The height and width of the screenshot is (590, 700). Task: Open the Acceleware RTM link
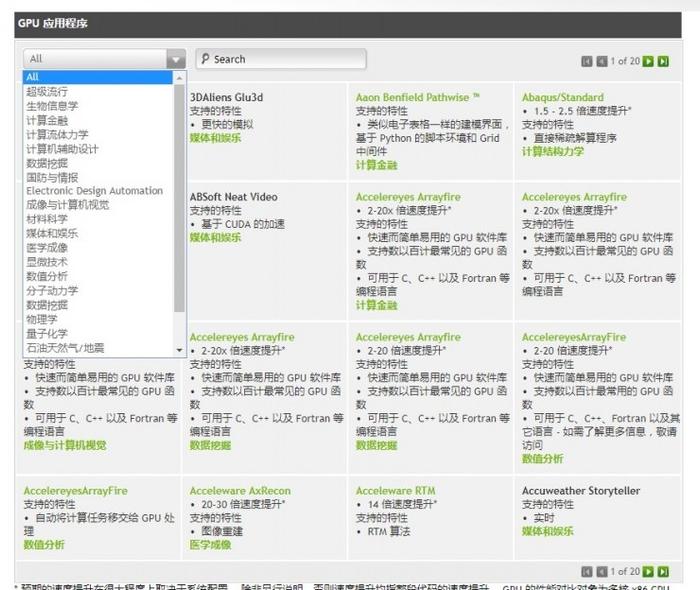click(x=396, y=491)
